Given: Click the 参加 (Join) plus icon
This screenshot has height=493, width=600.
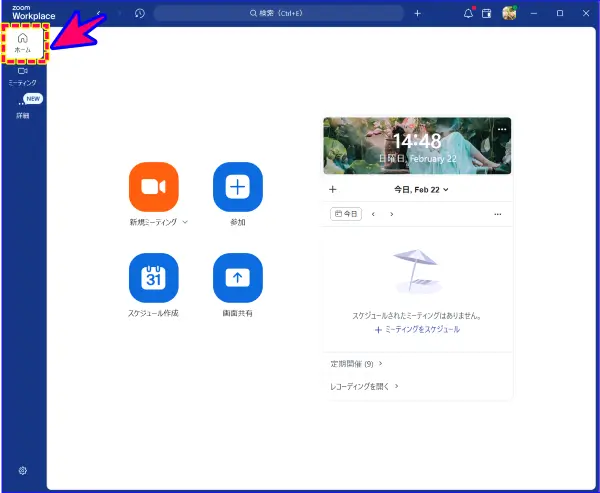Looking at the screenshot, I should 238,187.
